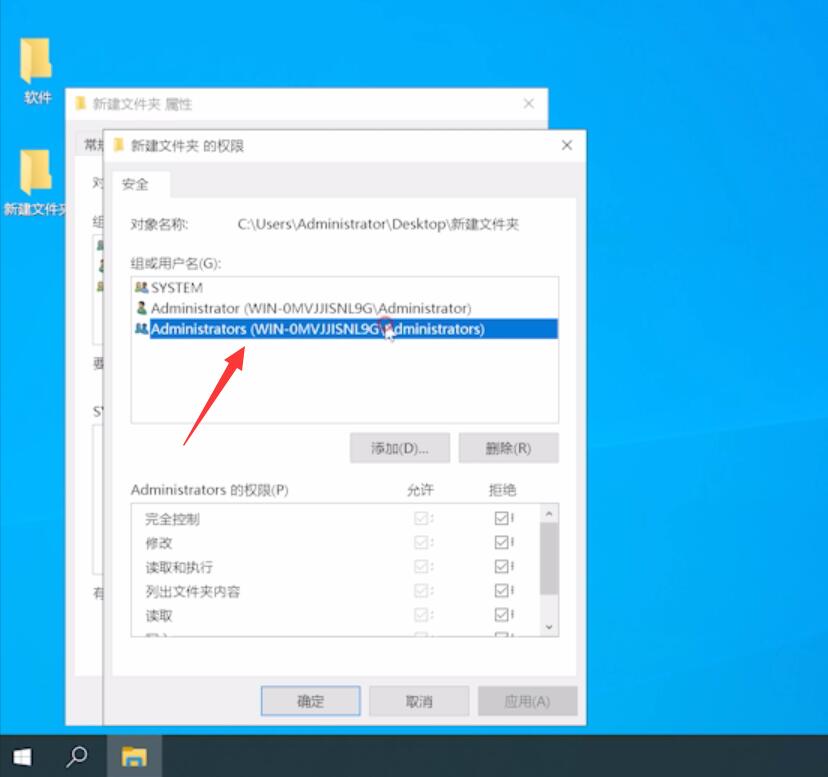Click the object path C:\Users\Administrator\Desktop\新建文件夹

tap(378, 224)
